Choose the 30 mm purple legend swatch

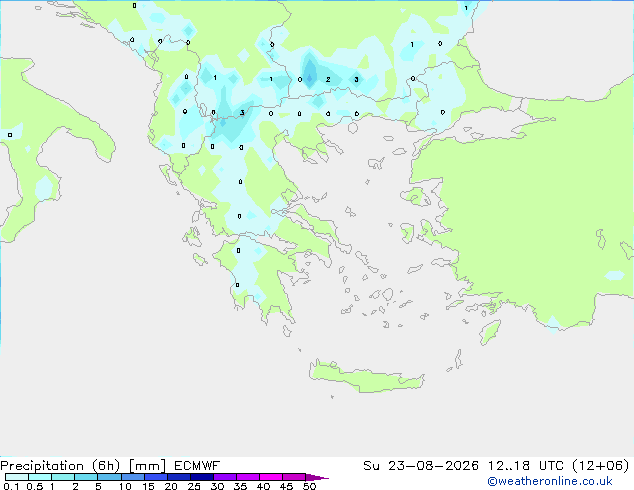pyautogui.click(x=225, y=477)
